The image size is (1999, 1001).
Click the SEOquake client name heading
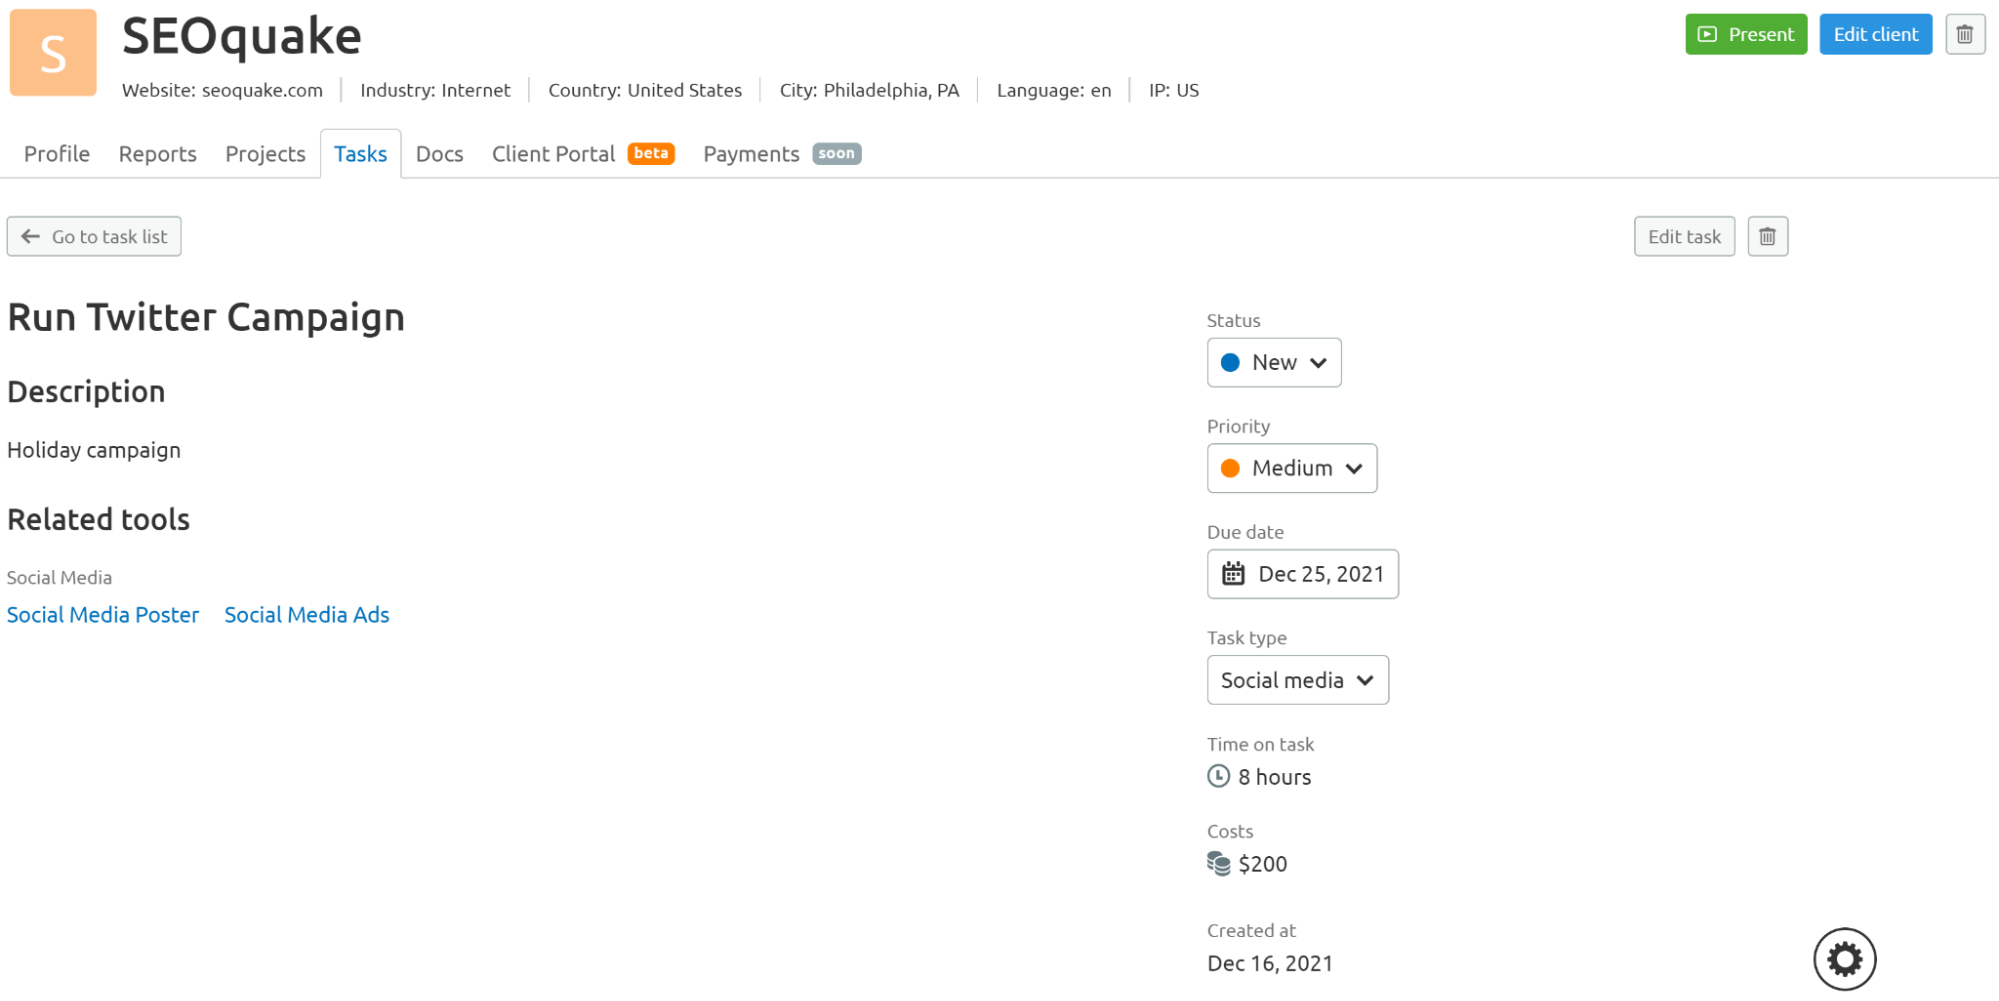(x=241, y=36)
